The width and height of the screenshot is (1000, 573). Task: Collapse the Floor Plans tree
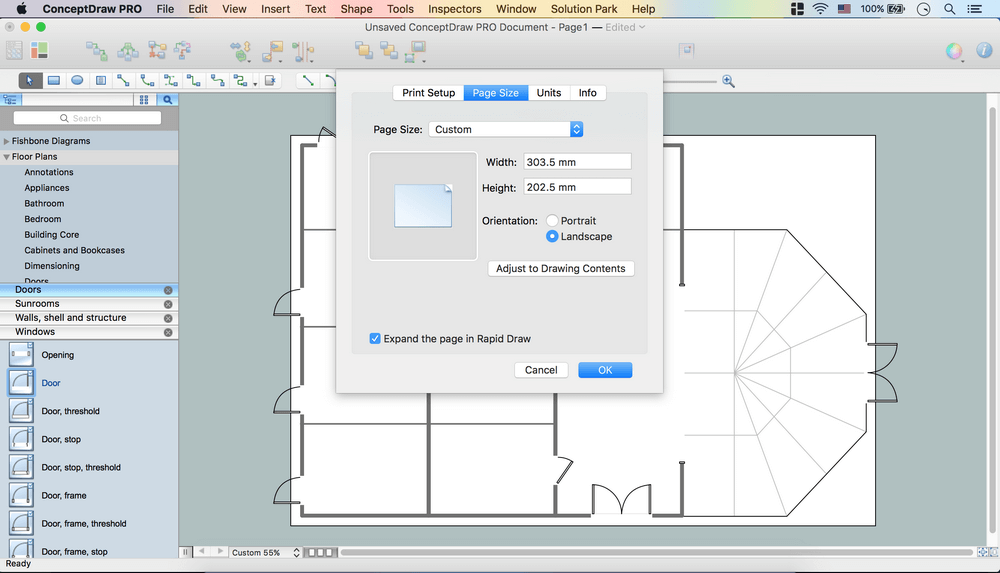tap(7, 157)
